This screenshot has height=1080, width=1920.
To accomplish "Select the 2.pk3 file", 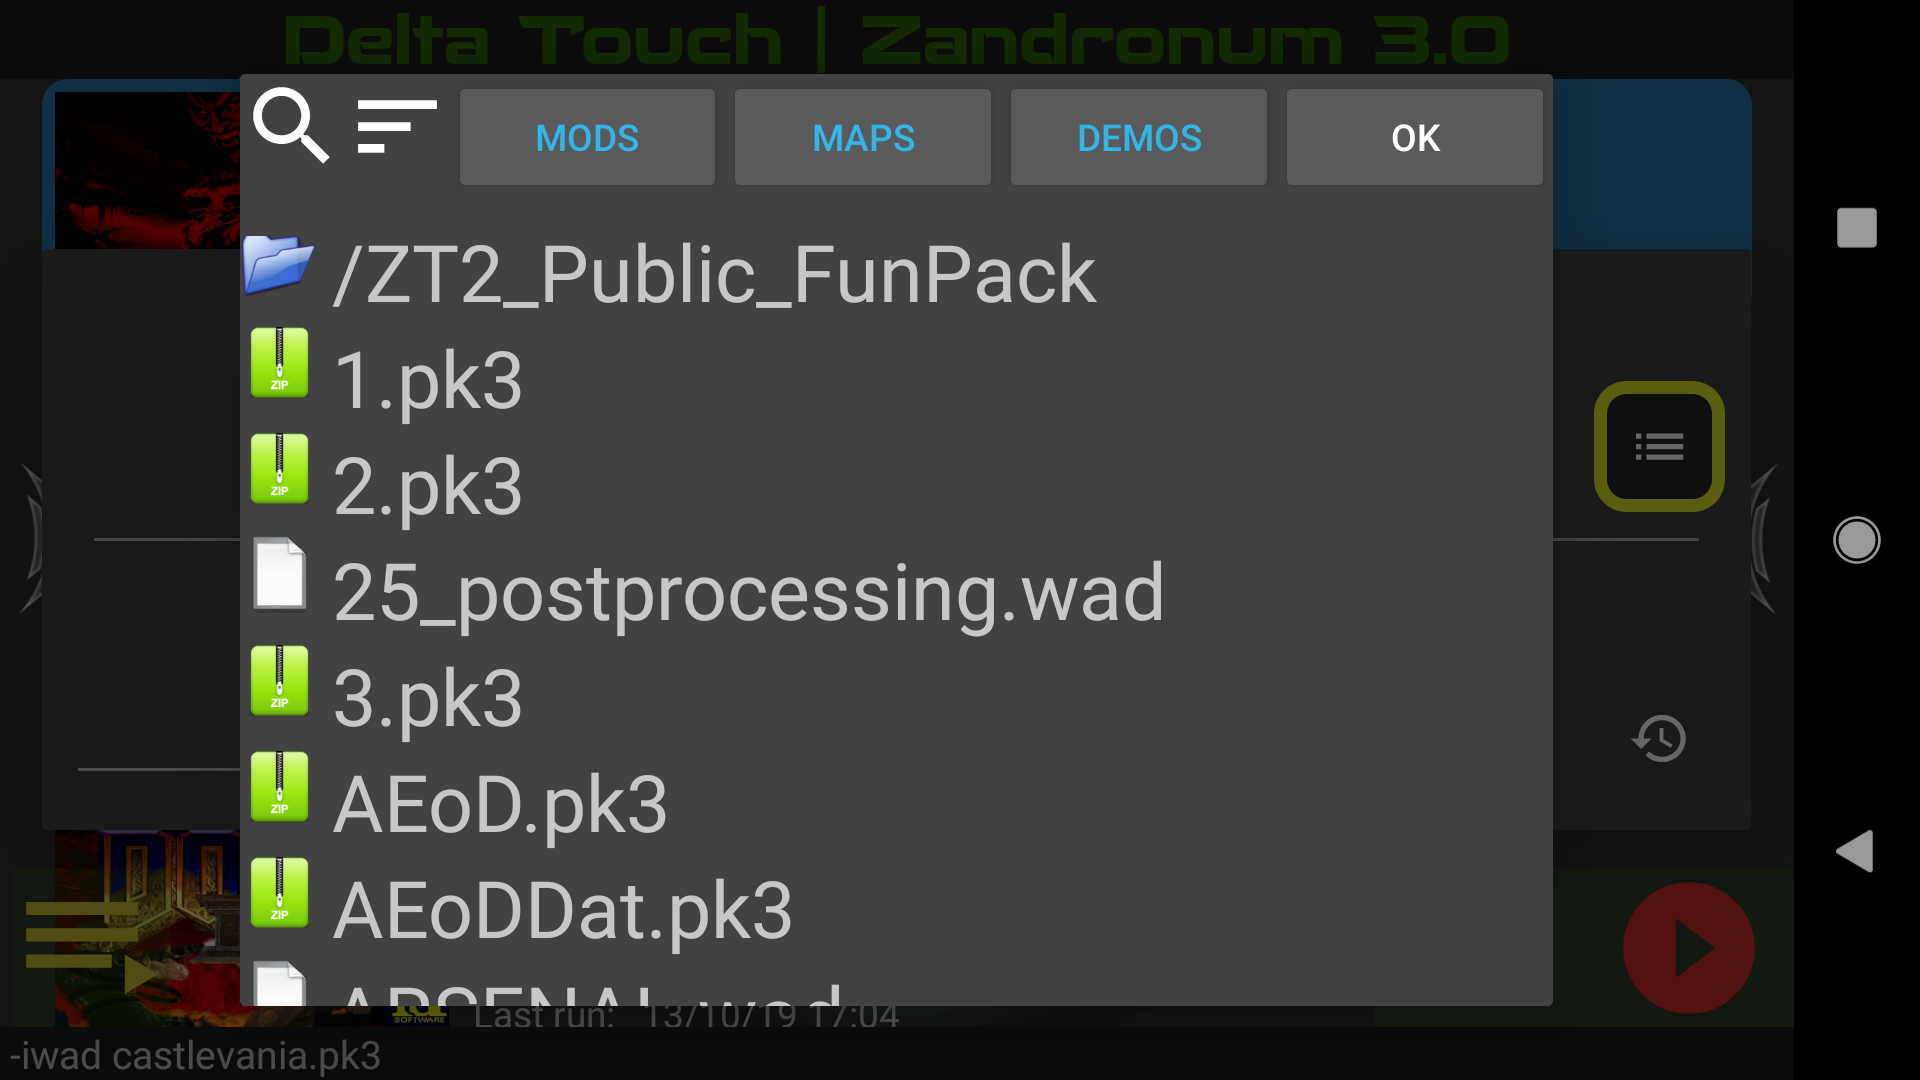I will pos(896,487).
